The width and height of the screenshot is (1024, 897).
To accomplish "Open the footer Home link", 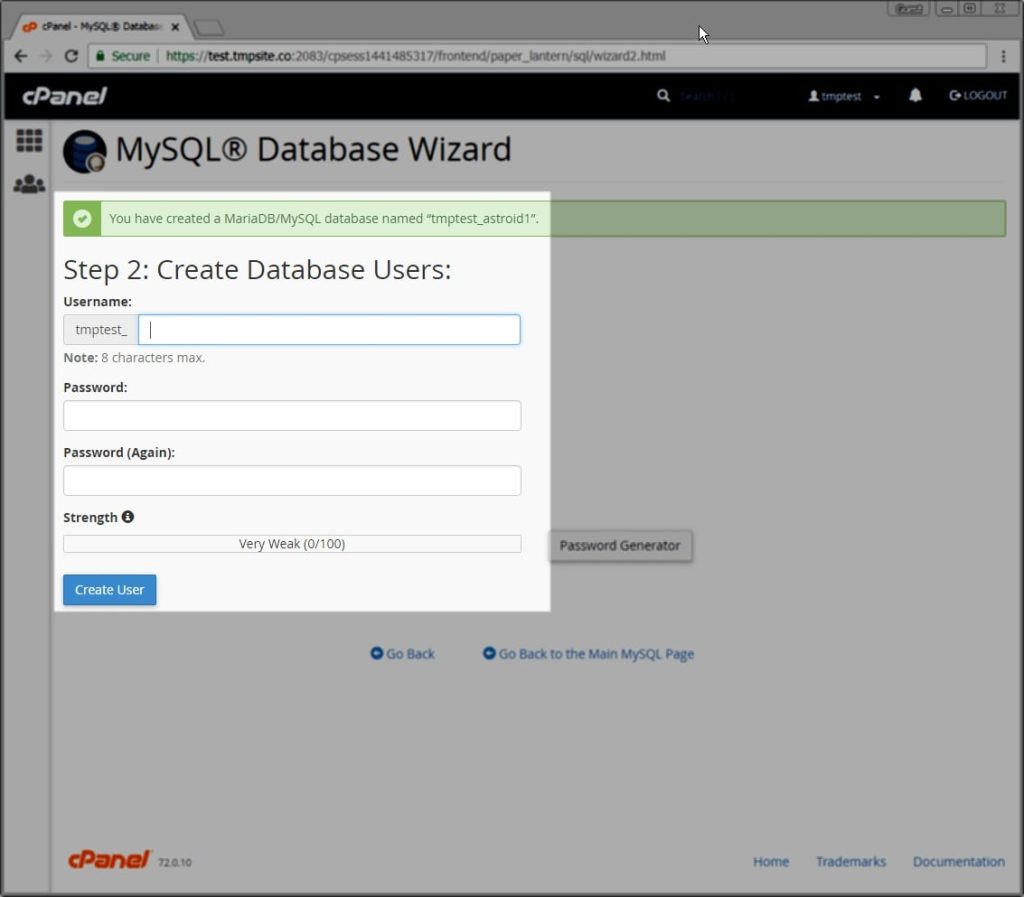I will point(771,861).
